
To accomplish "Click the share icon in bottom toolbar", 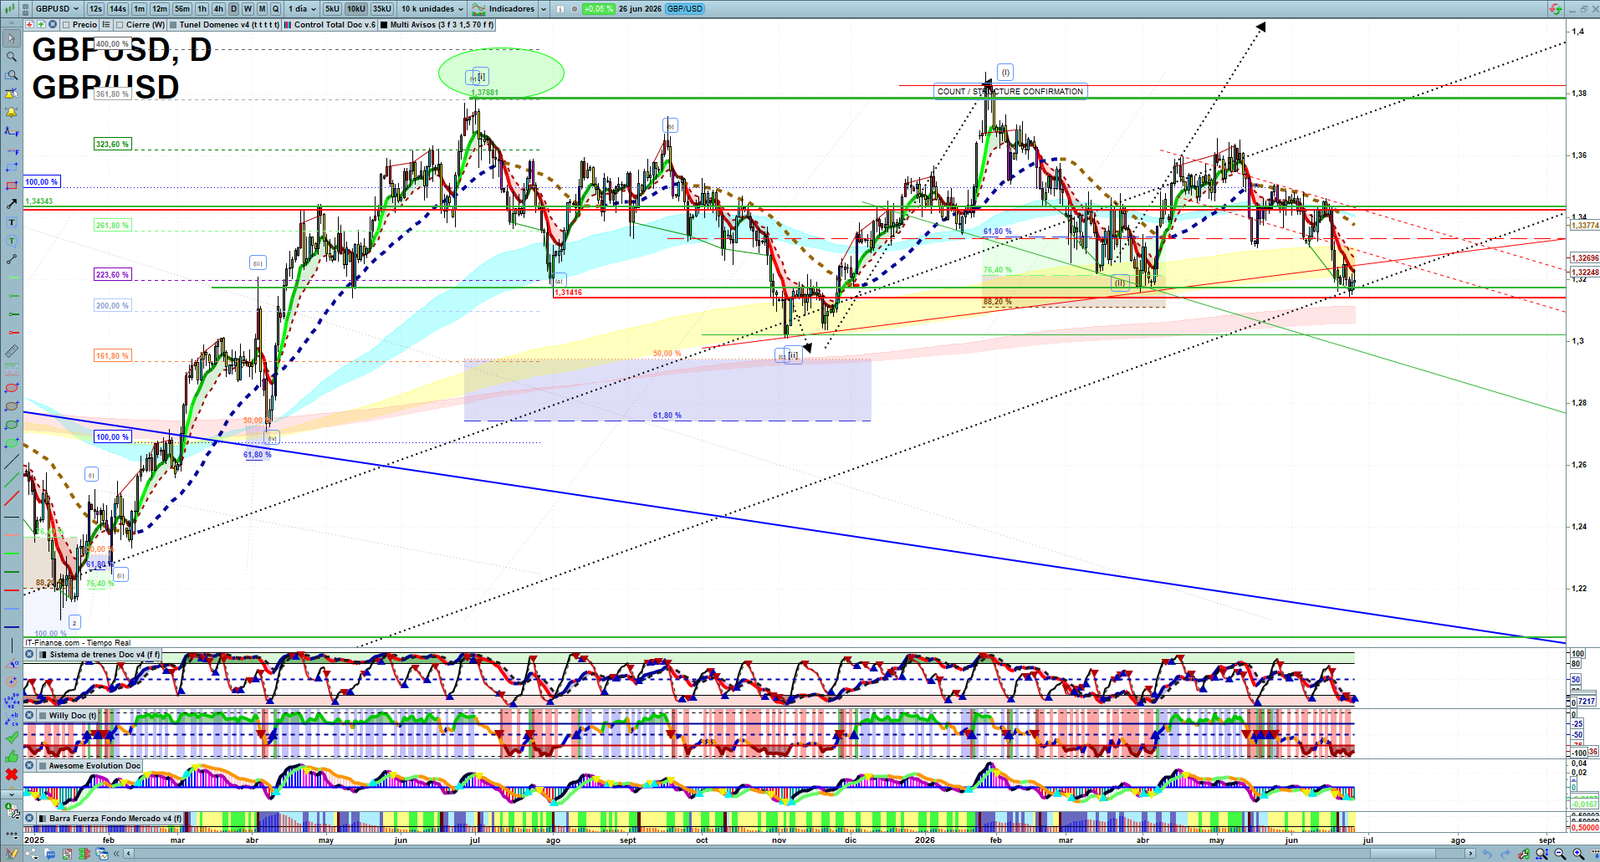I will (x=31, y=853).
